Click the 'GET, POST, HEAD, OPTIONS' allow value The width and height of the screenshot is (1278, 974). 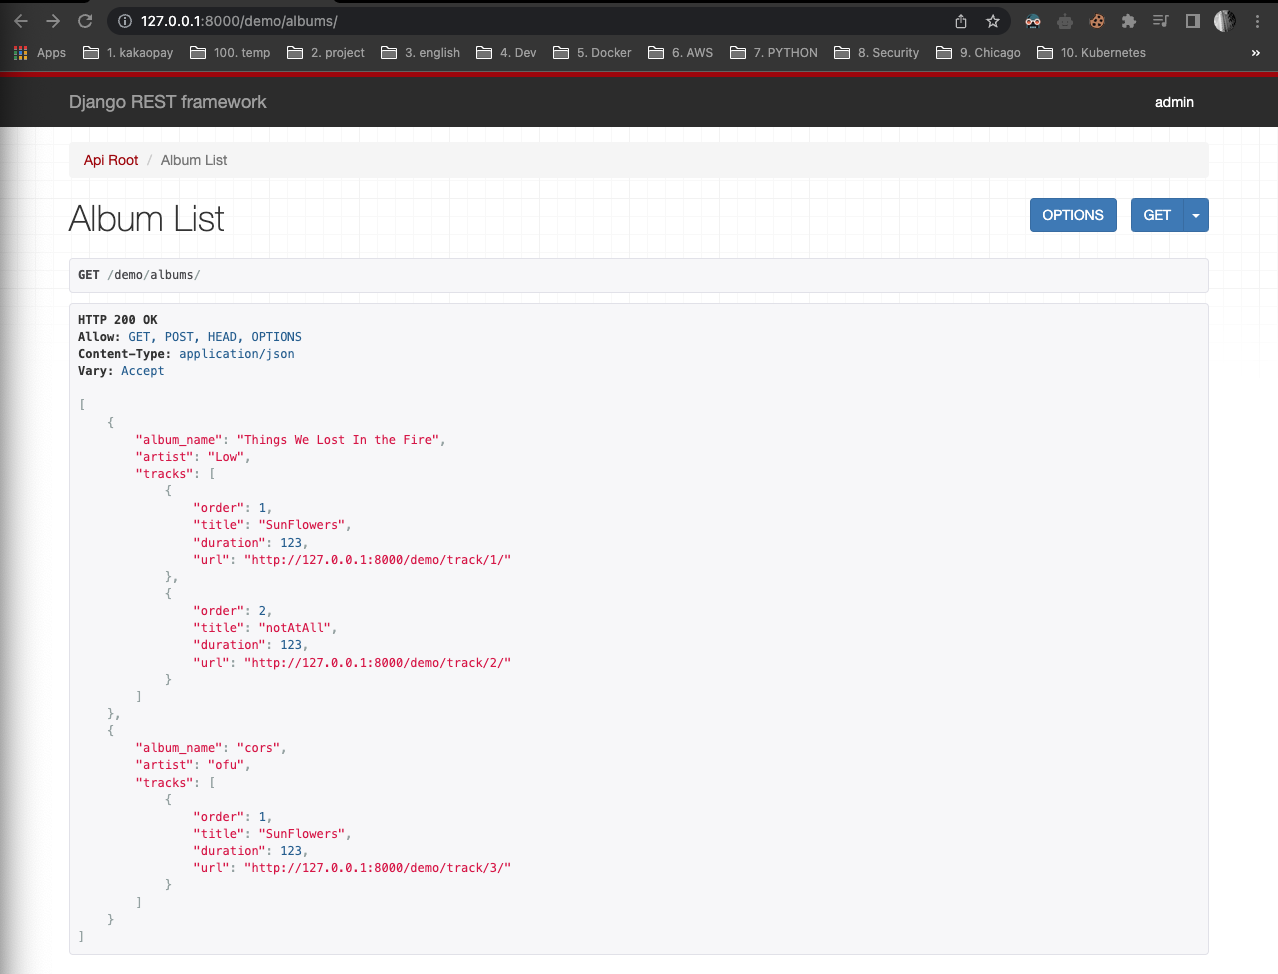pos(215,337)
